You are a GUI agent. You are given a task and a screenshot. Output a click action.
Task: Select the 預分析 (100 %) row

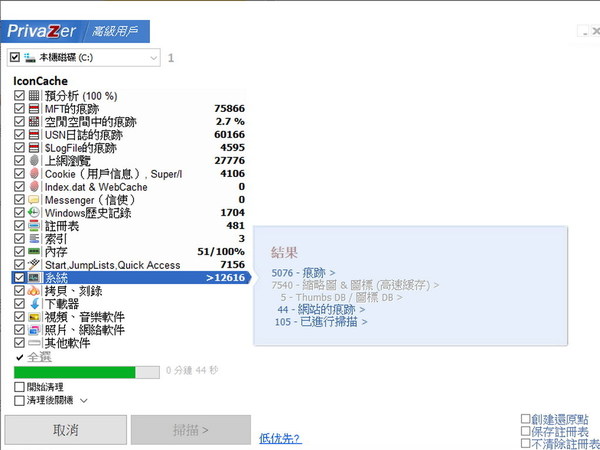pyautogui.click(x=129, y=96)
